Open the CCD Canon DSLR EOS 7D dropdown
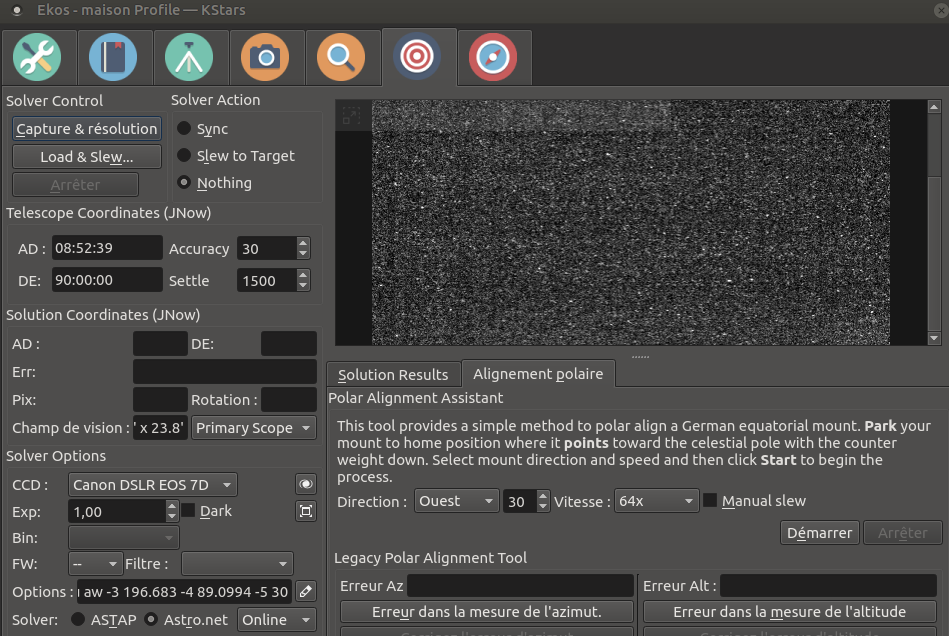This screenshot has width=949, height=636. (x=153, y=485)
